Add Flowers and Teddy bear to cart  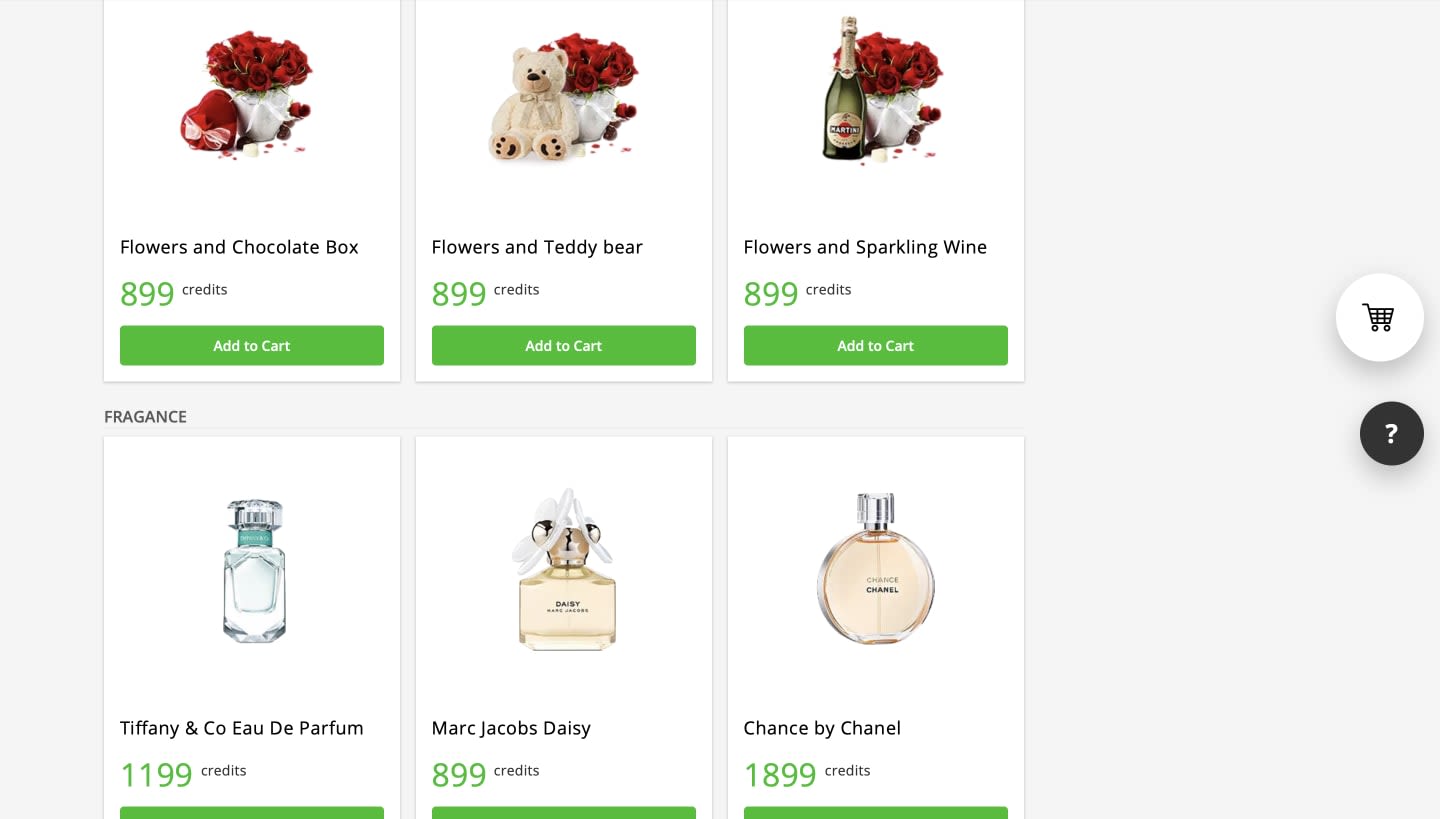pyautogui.click(x=564, y=345)
